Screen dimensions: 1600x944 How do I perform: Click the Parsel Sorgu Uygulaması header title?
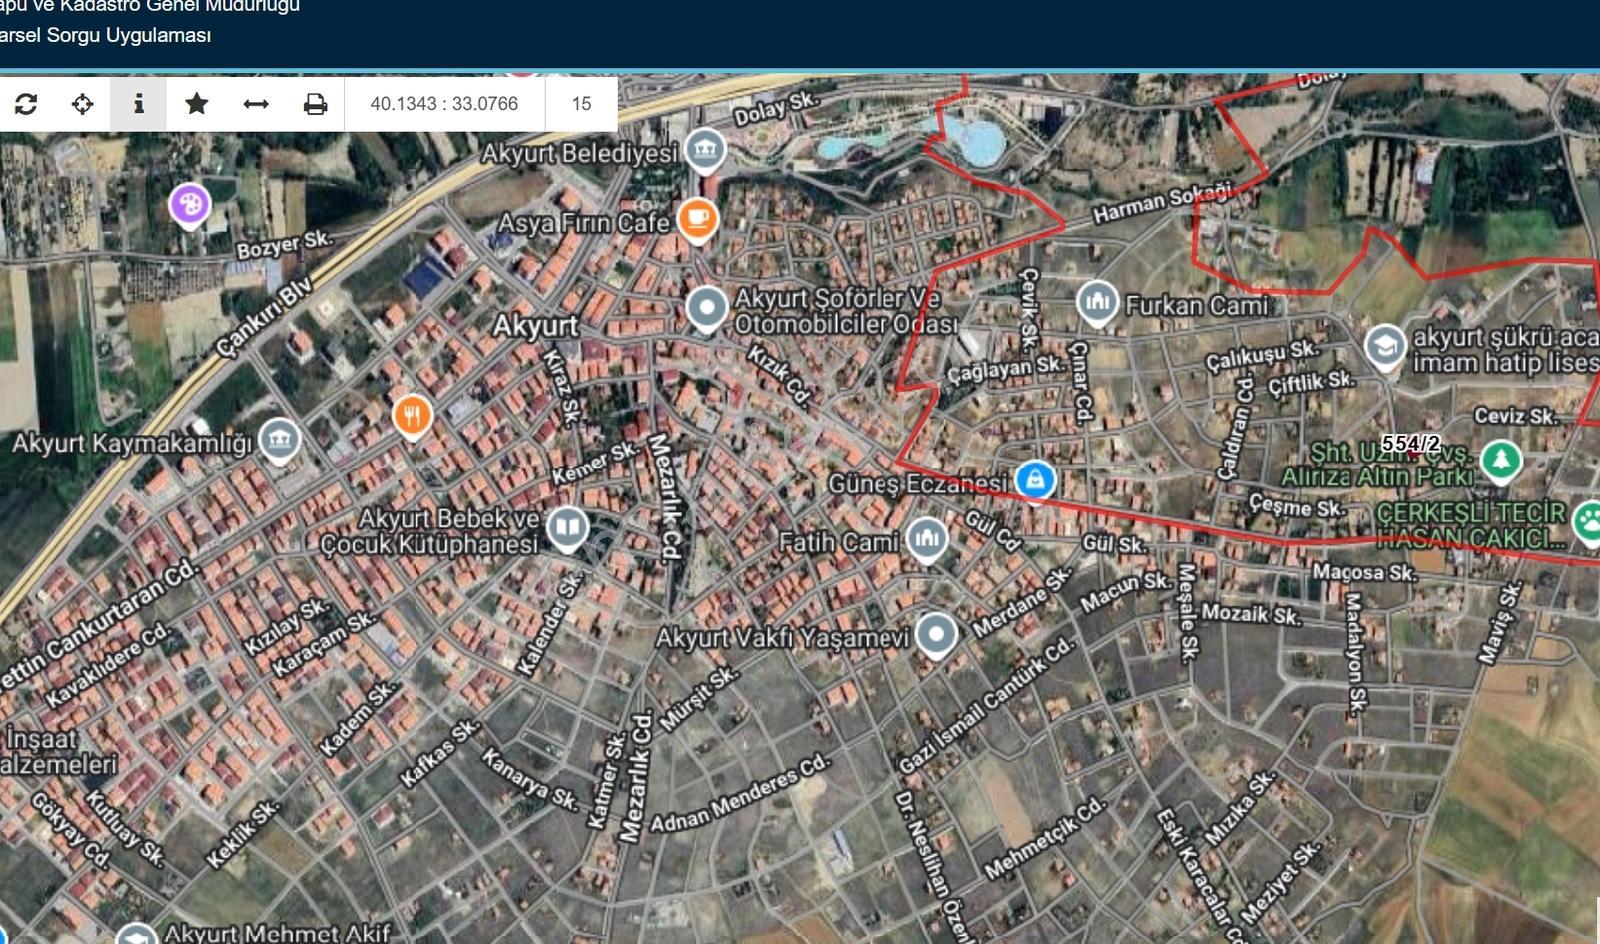pos(104,35)
